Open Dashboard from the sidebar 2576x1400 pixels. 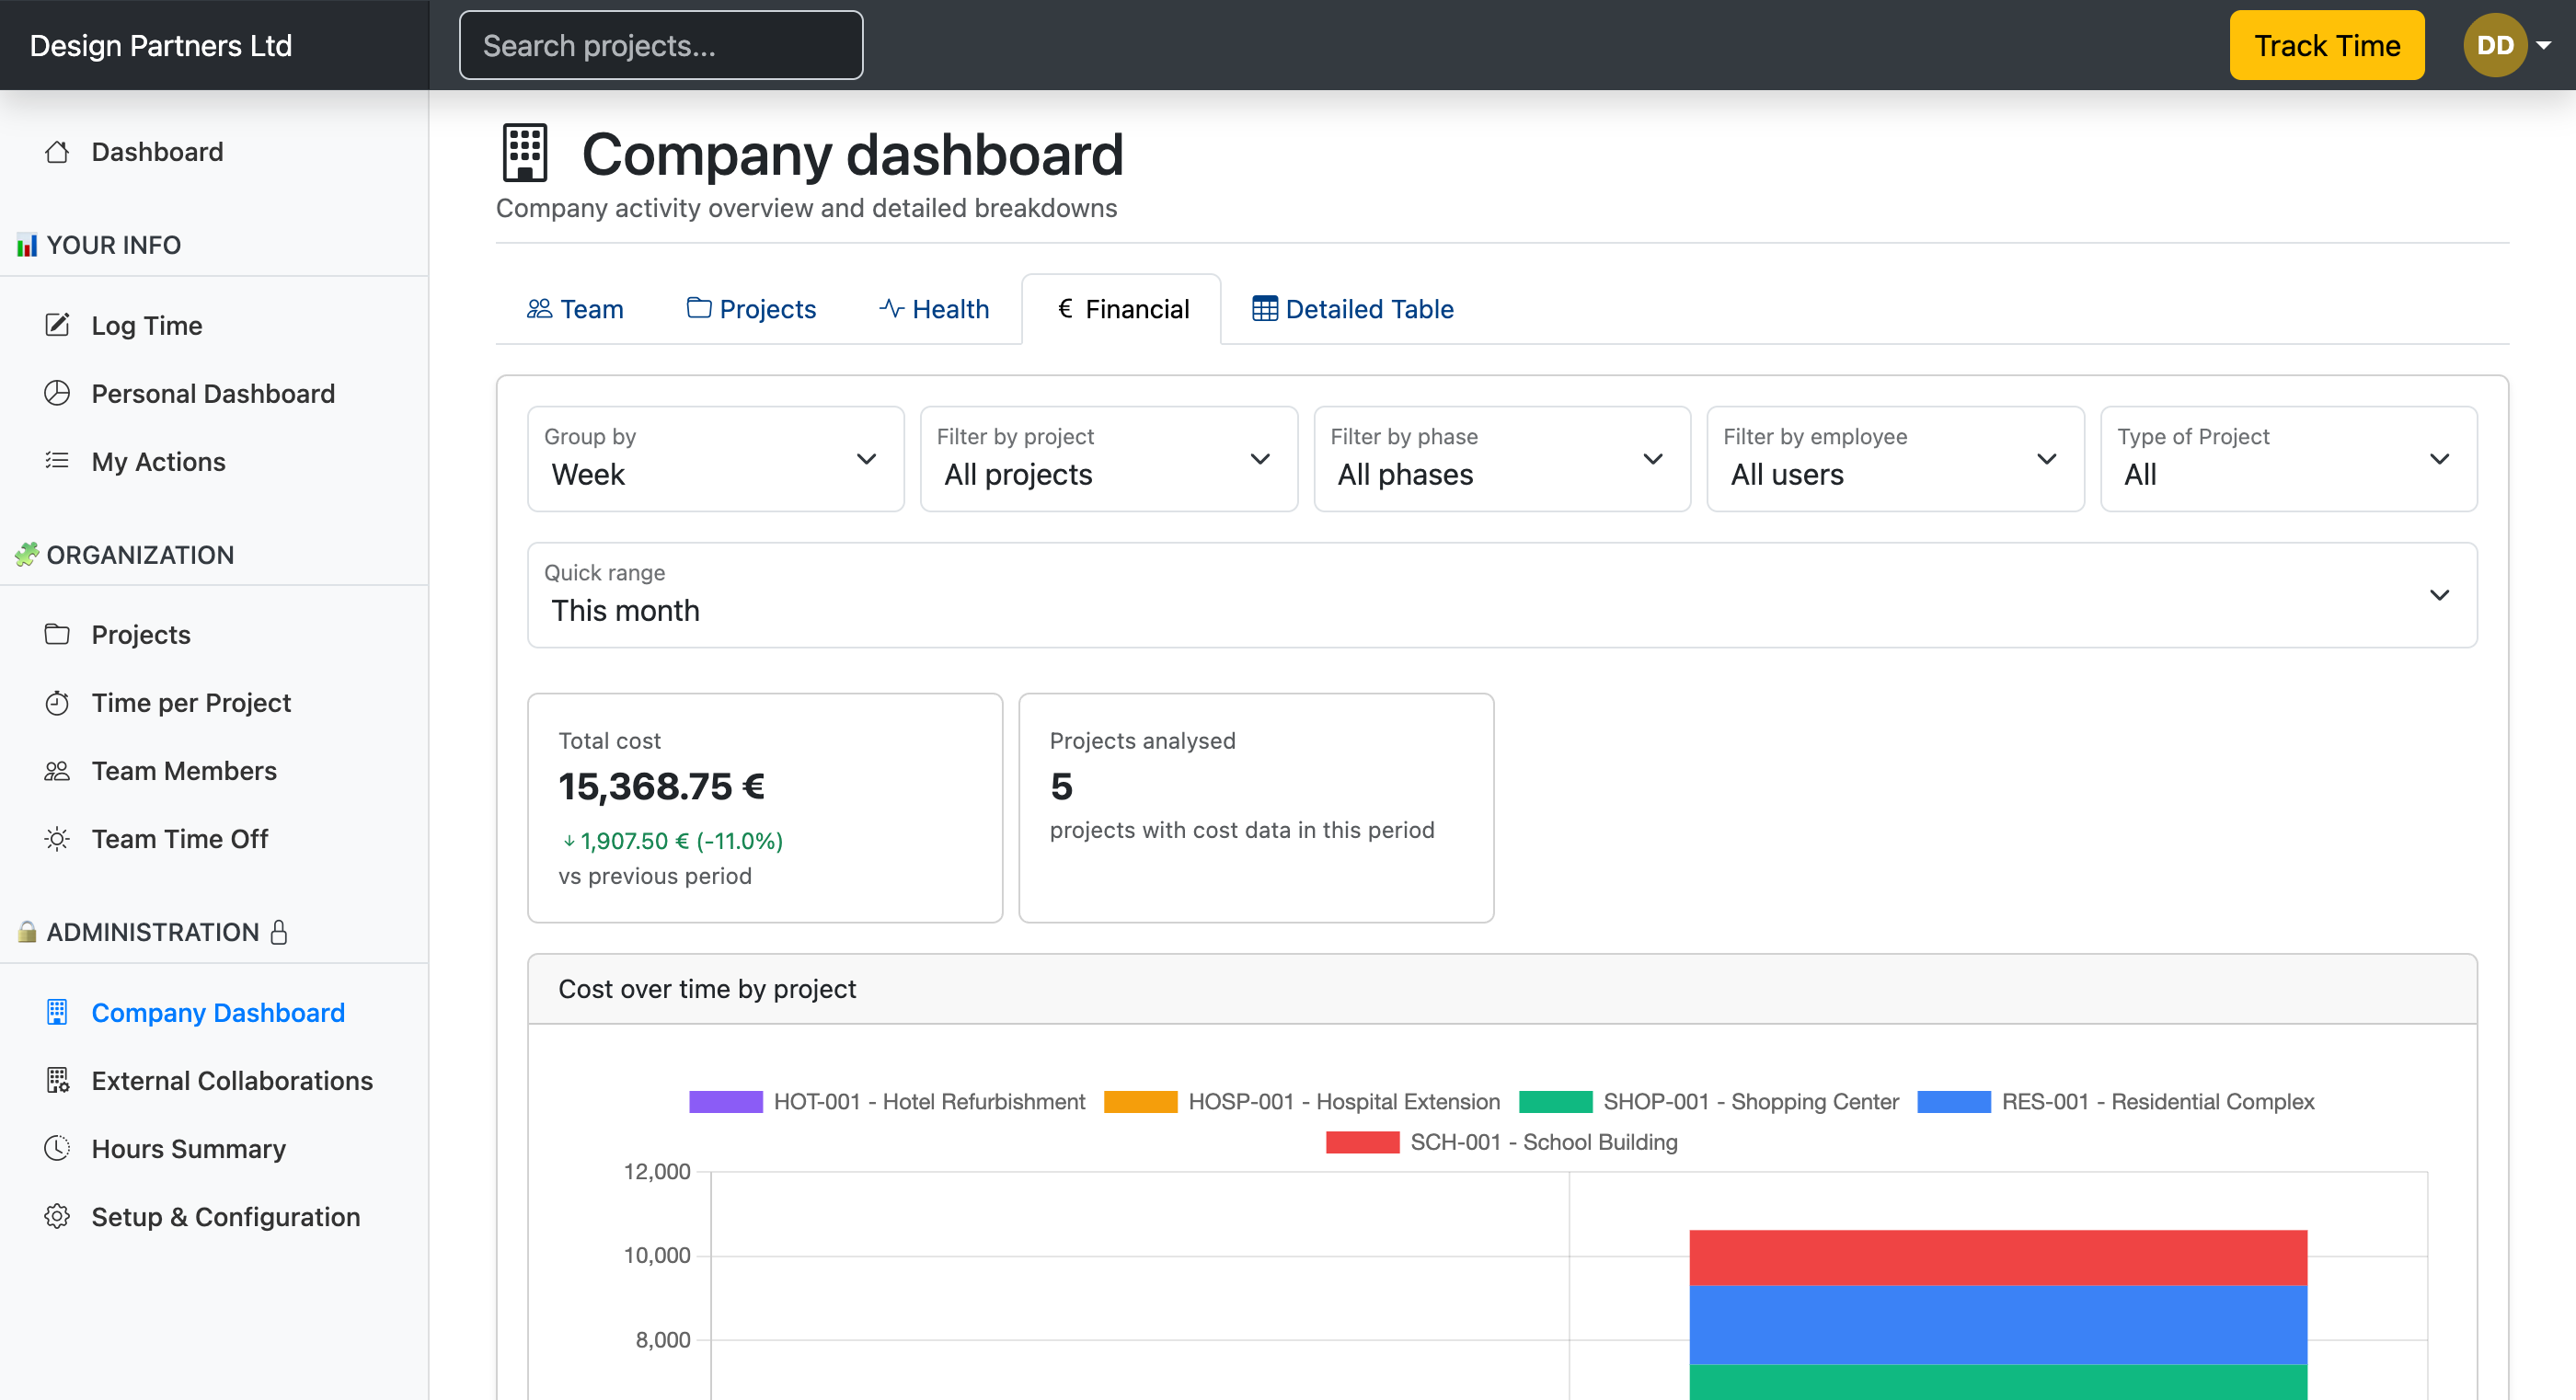point(157,152)
